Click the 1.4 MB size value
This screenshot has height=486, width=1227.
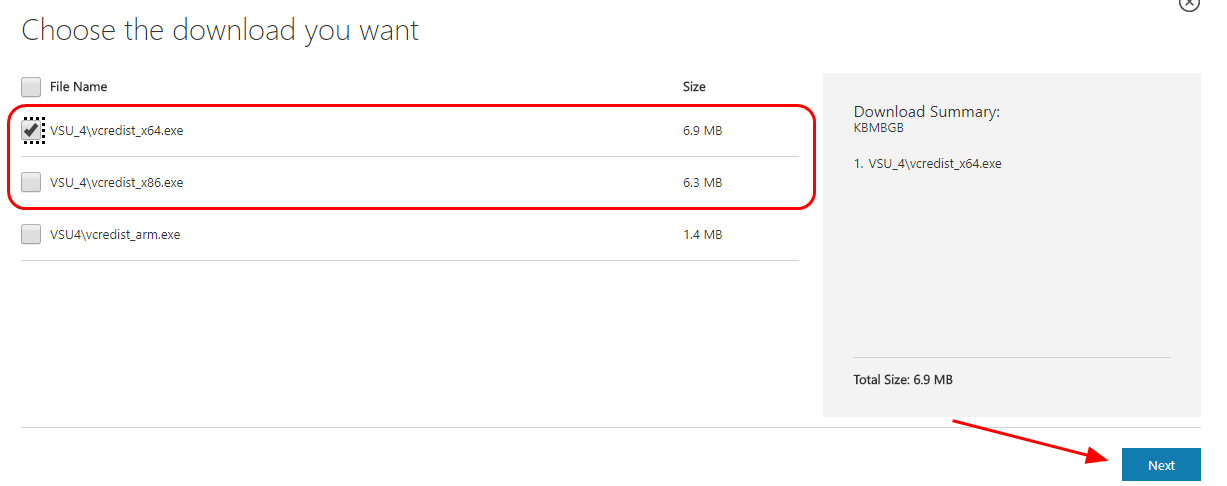pyautogui.click(x=700, y=235)
